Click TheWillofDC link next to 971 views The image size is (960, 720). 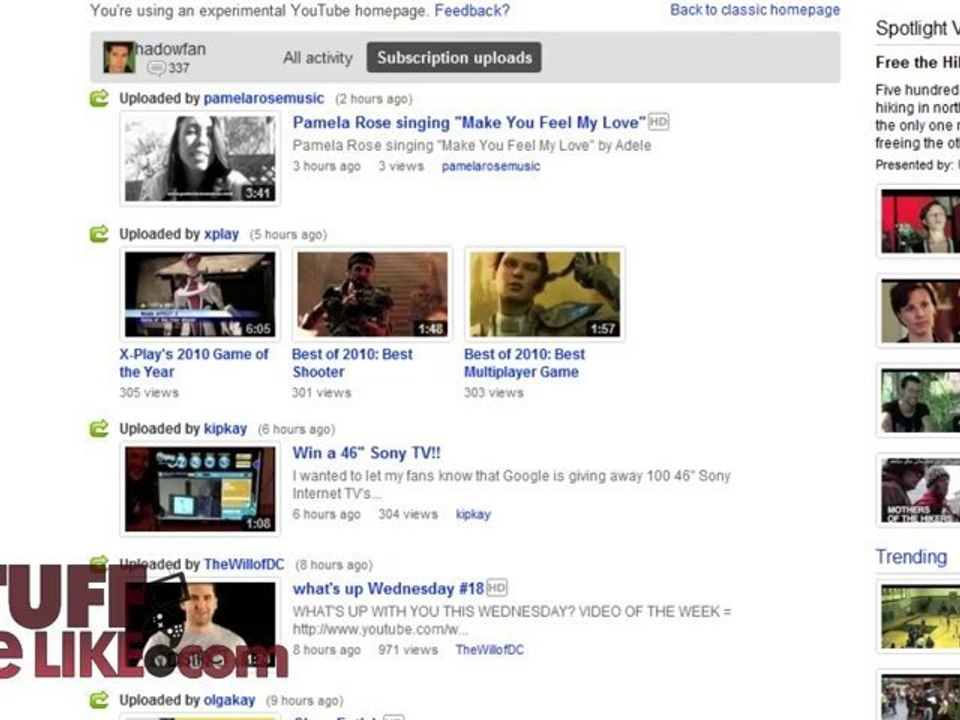(490, 650)
